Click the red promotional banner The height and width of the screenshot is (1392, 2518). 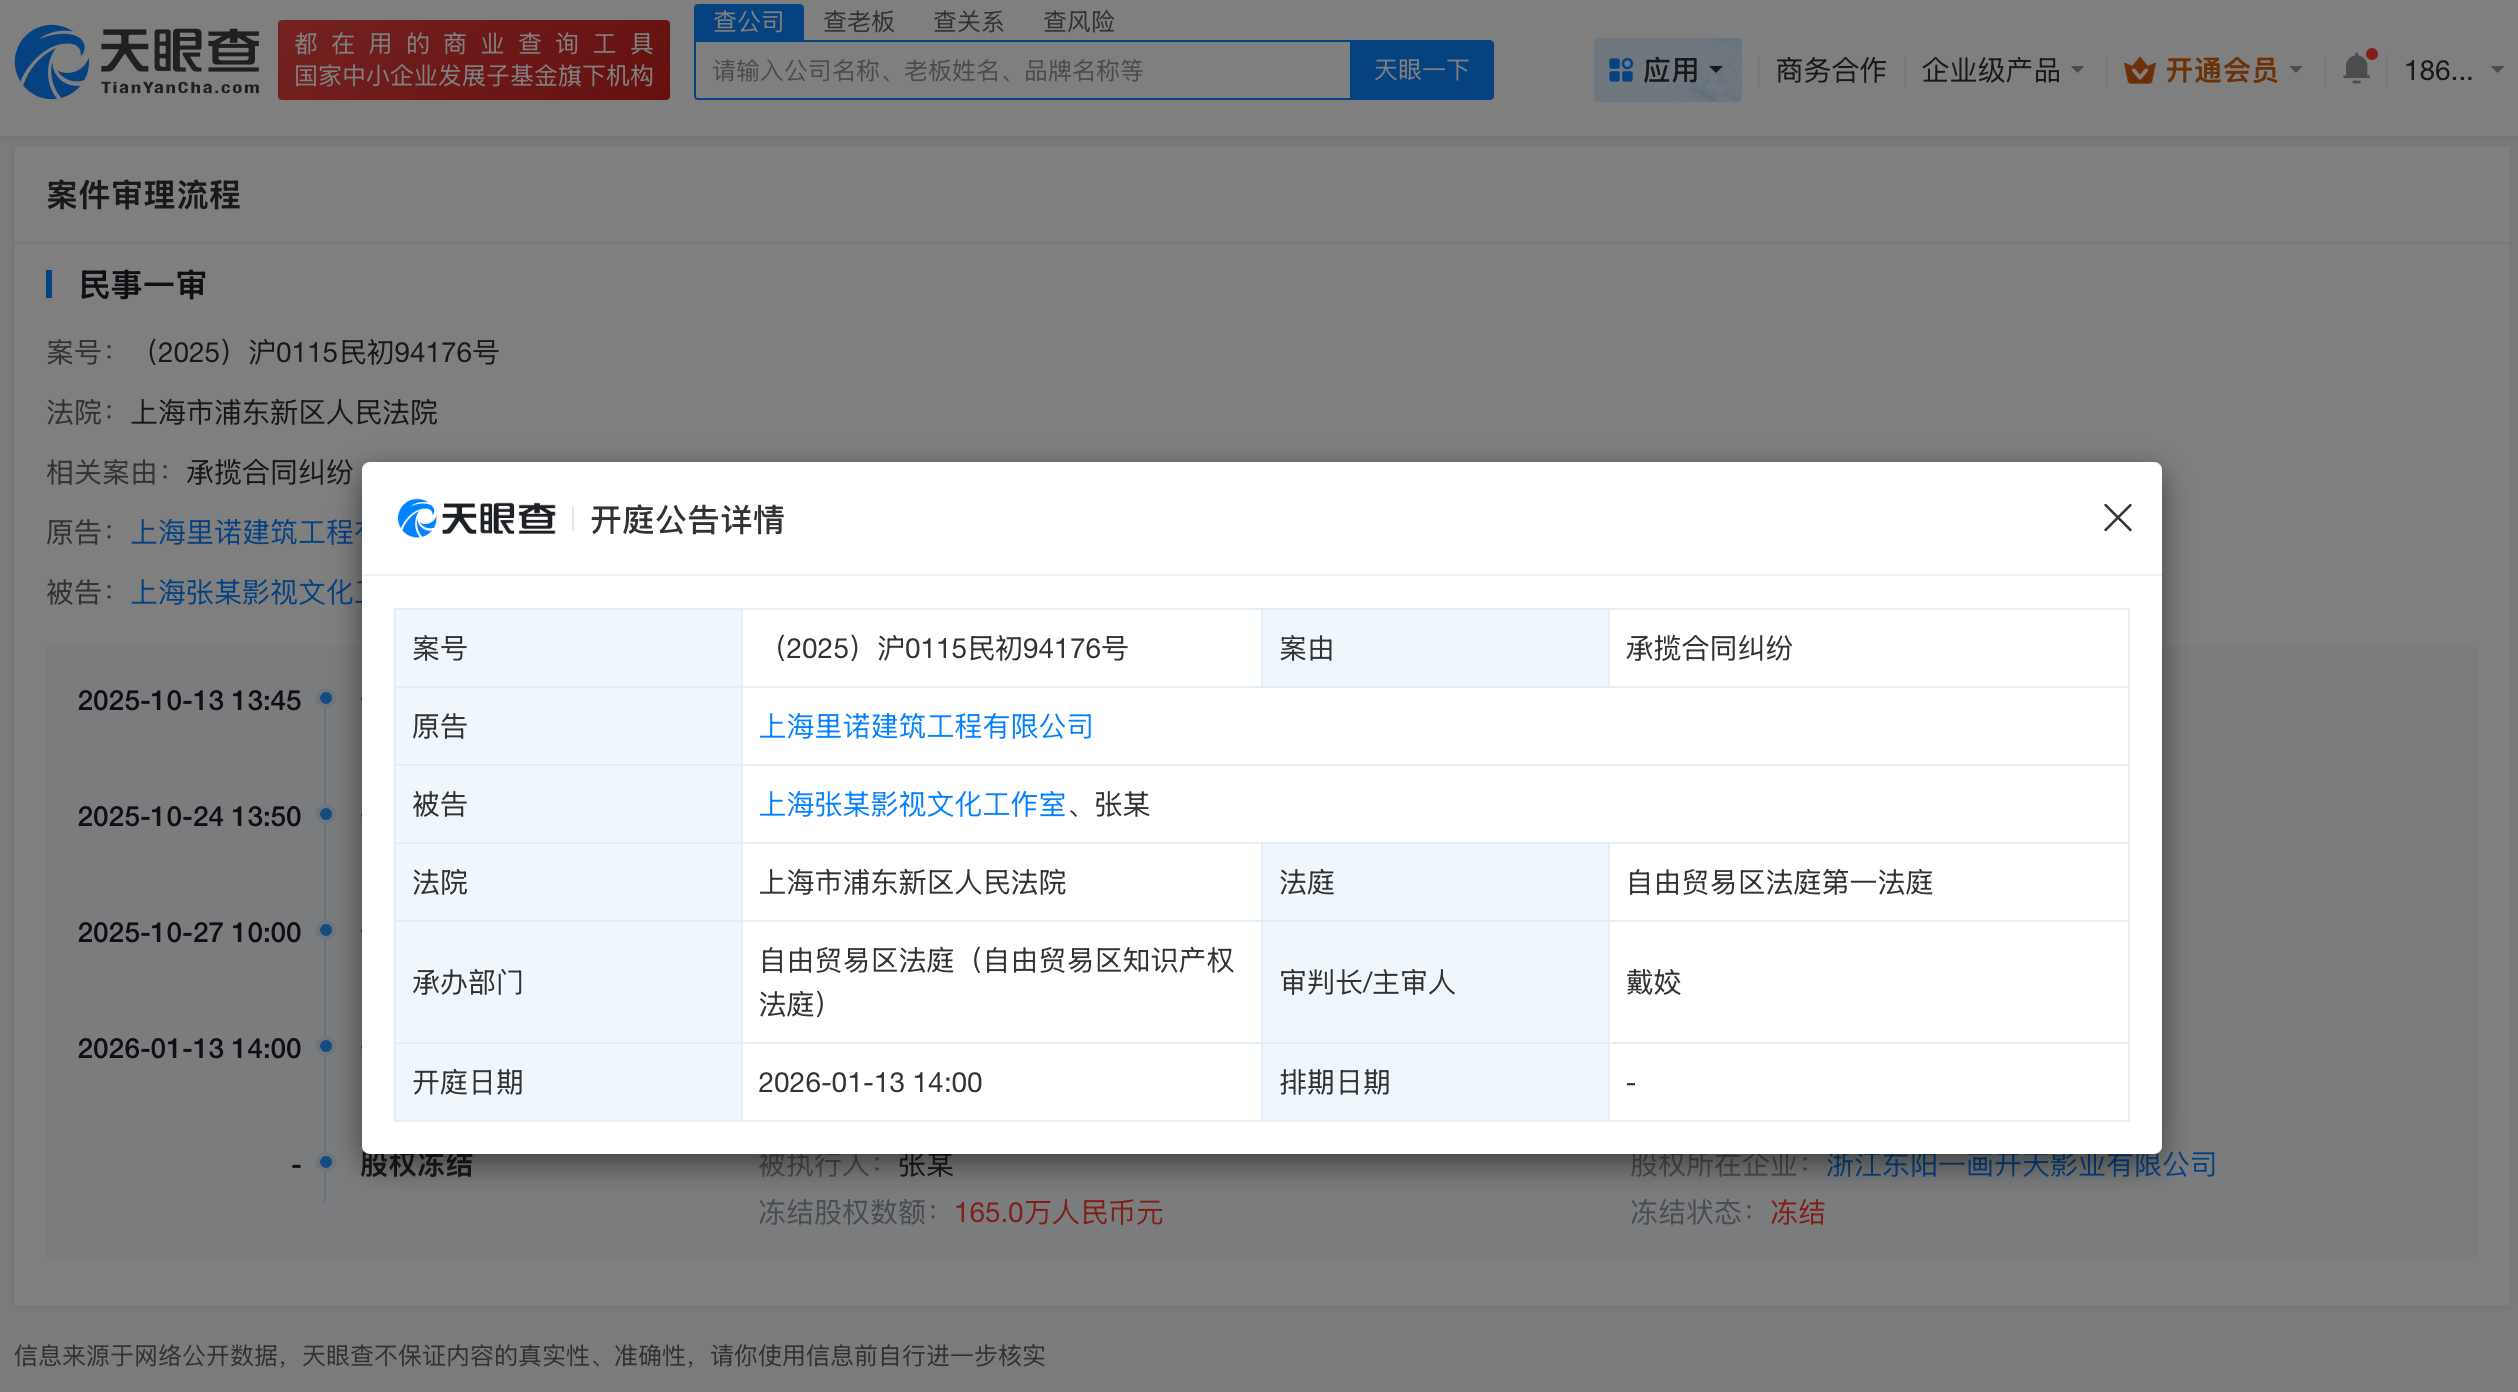[x=476, y=60]
